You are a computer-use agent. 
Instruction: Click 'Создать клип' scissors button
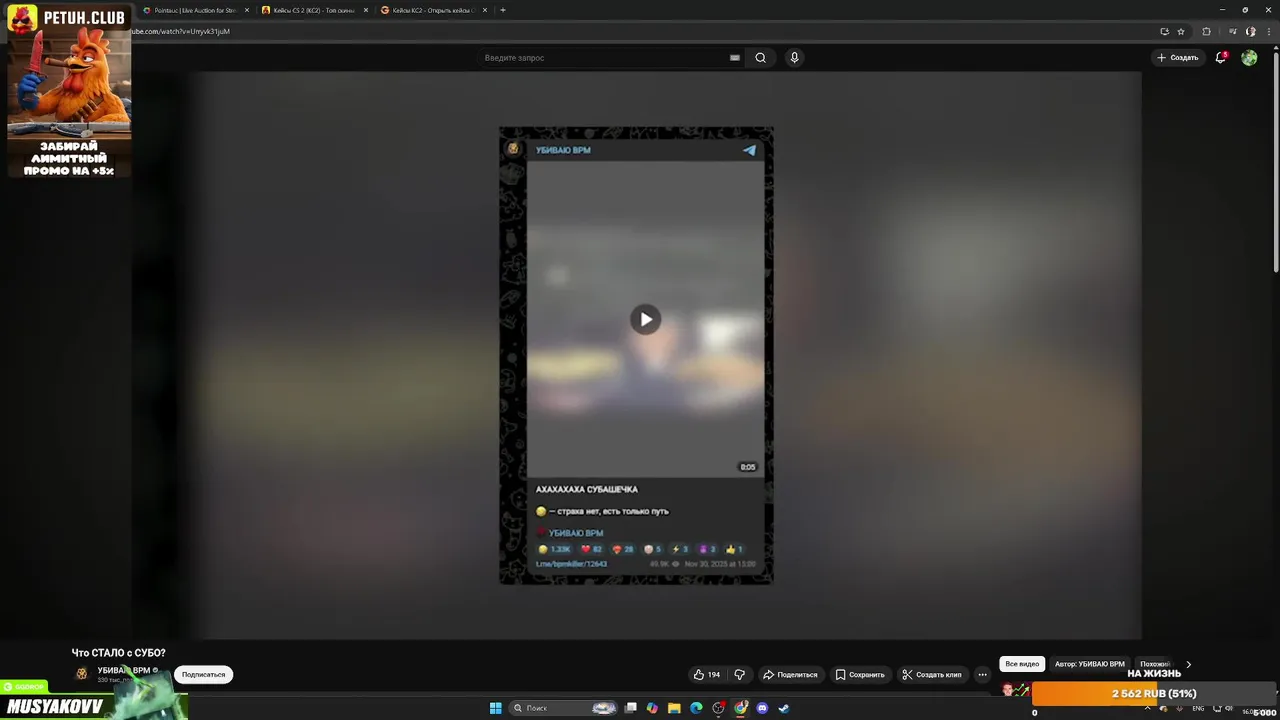tap(932, 674)
